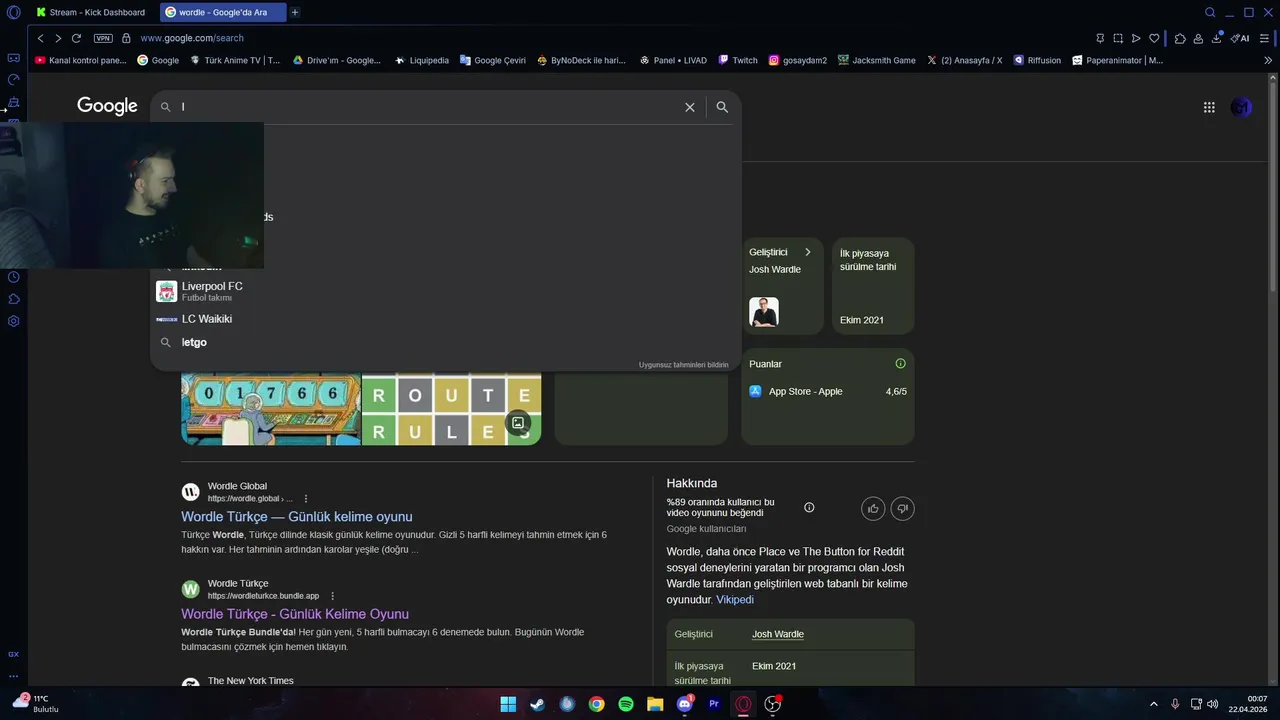Open Wordle Türkçe - Günlük Kelime Oyunu result

coord(295,614)
